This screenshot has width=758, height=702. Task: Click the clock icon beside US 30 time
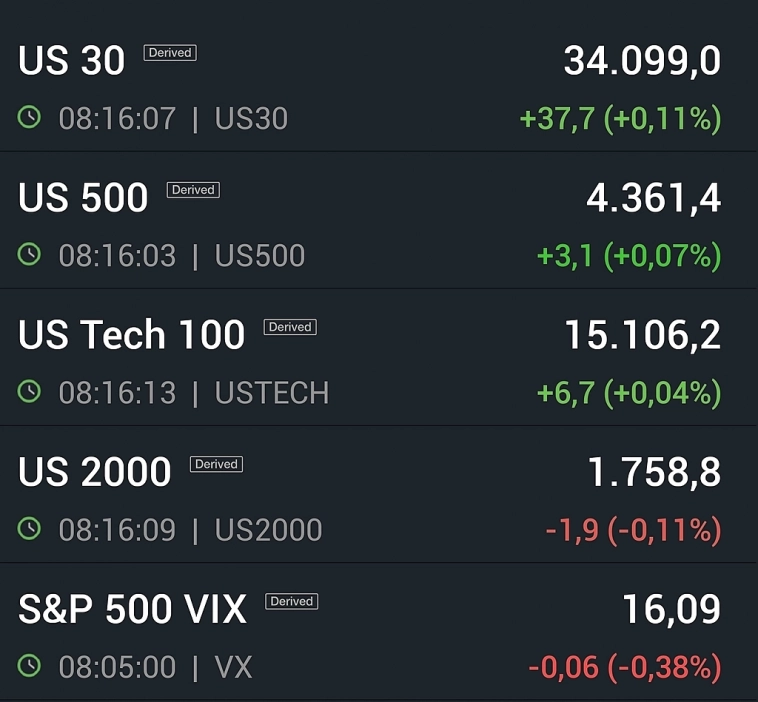point(30,118)
